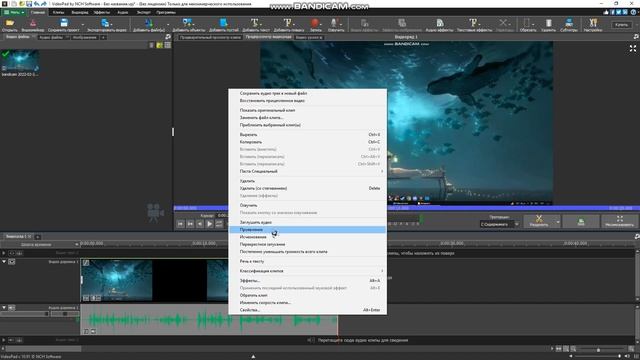Screen dimensions: 640x360
Task: Open the video wizard toolbar icon
Action: tap(33, 24)
